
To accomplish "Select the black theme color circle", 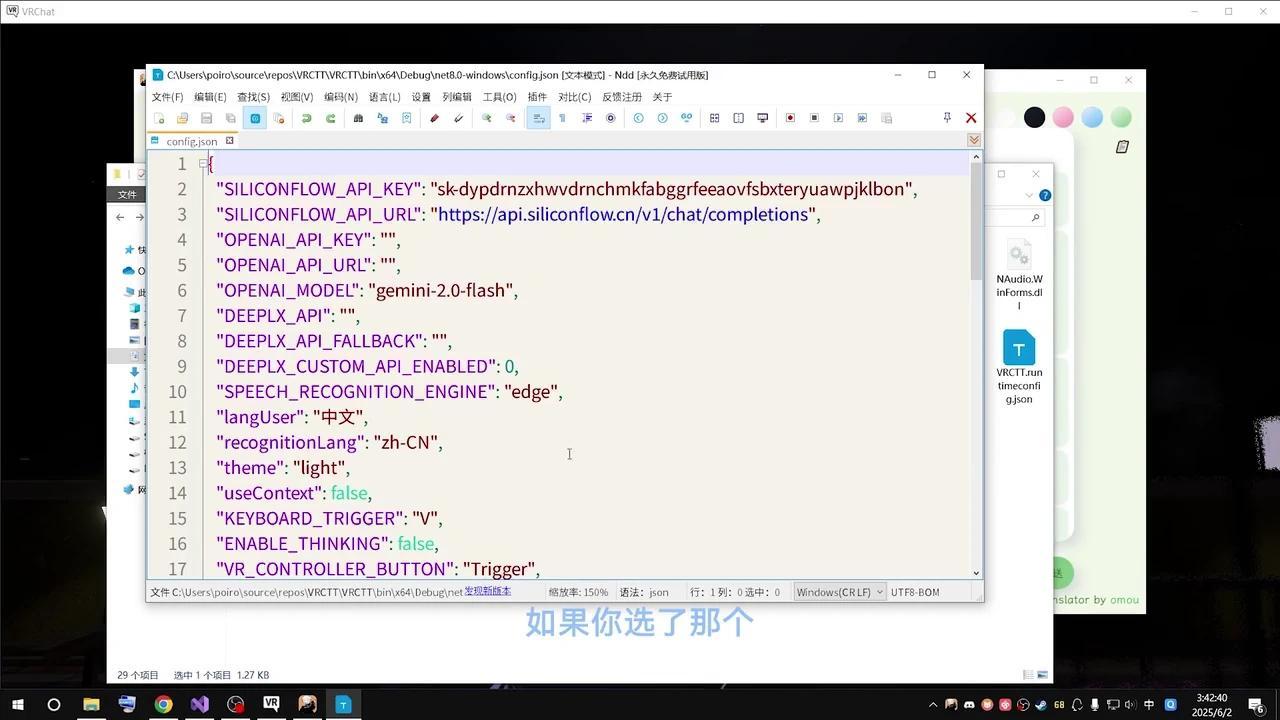I will [1034, 118].
